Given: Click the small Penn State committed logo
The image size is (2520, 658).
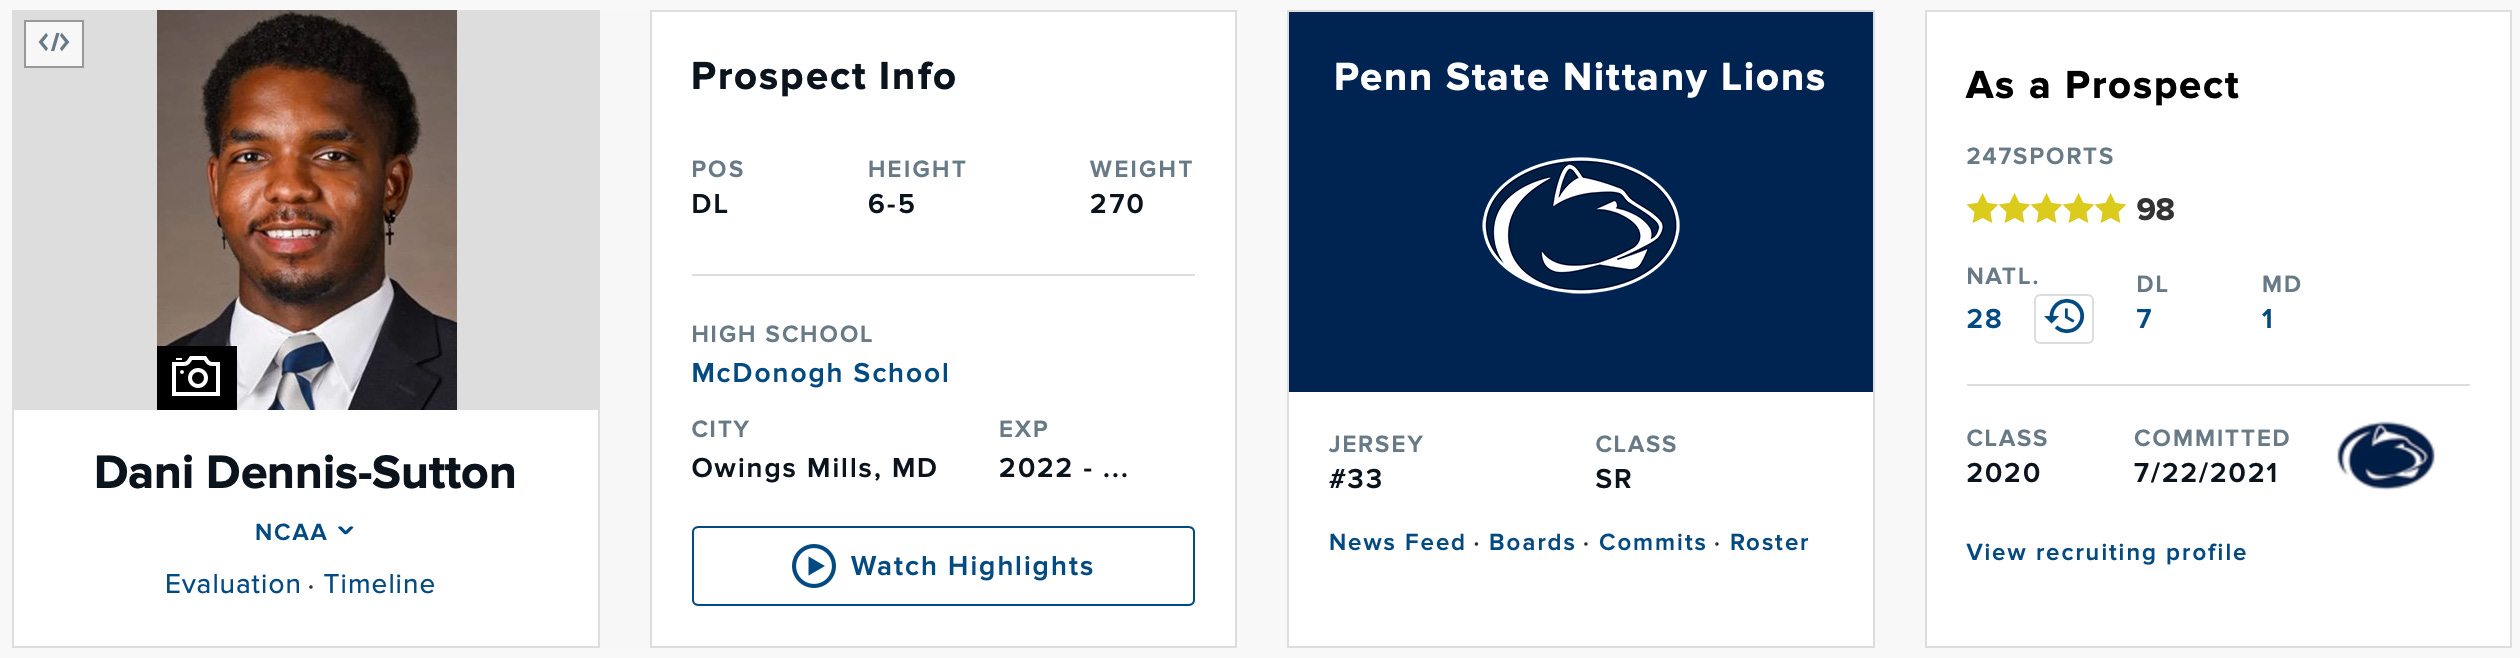Looking at the screenshot, I should tap(2385, 455).
